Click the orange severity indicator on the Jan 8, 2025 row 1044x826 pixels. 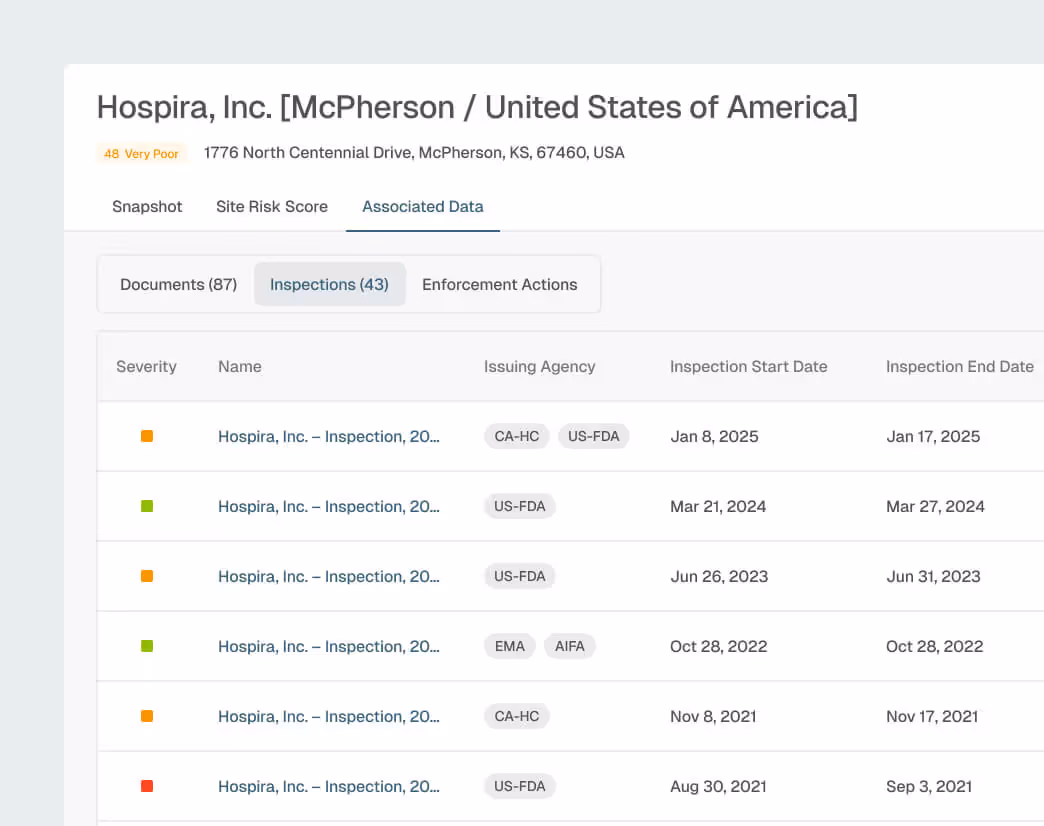pos(145,436)
